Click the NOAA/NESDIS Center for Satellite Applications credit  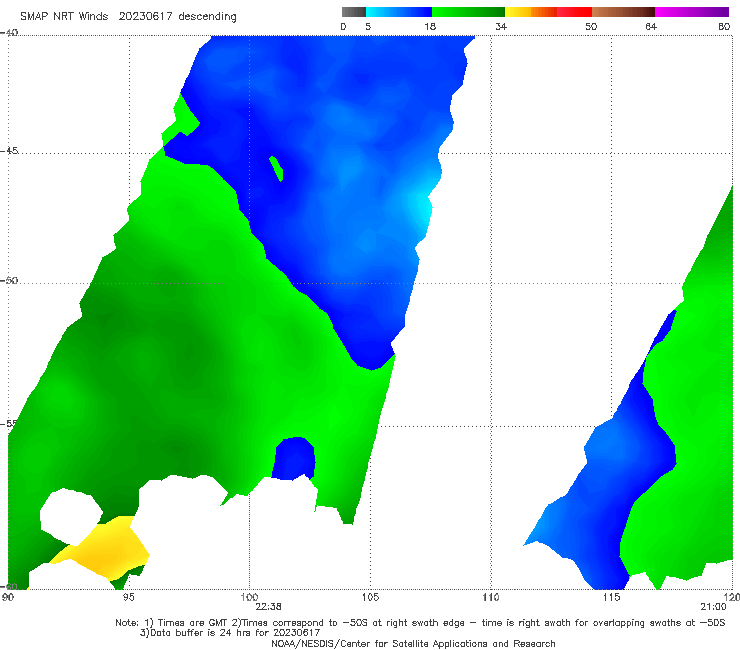[x=413, y=643]
